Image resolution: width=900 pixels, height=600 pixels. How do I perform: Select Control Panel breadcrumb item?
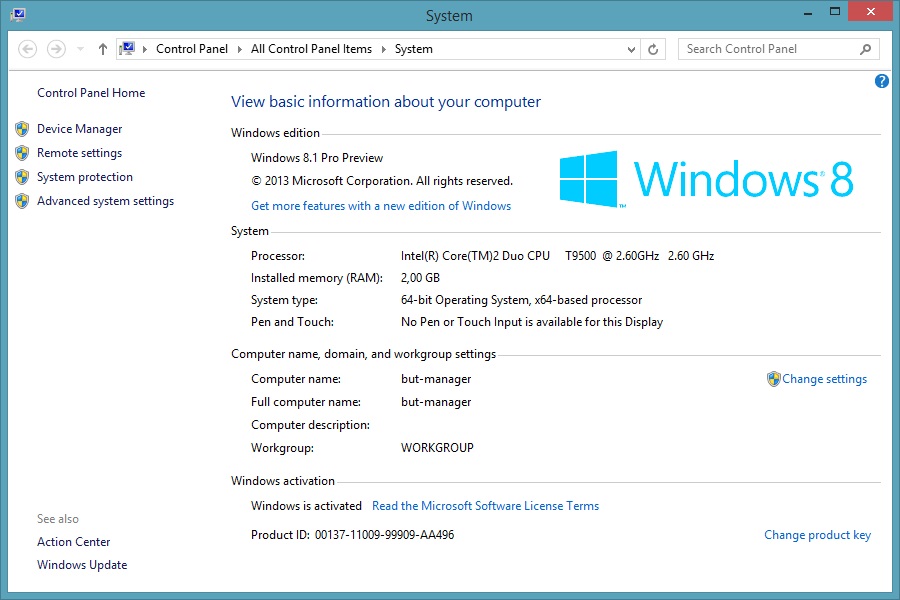[x=192, y=49]
